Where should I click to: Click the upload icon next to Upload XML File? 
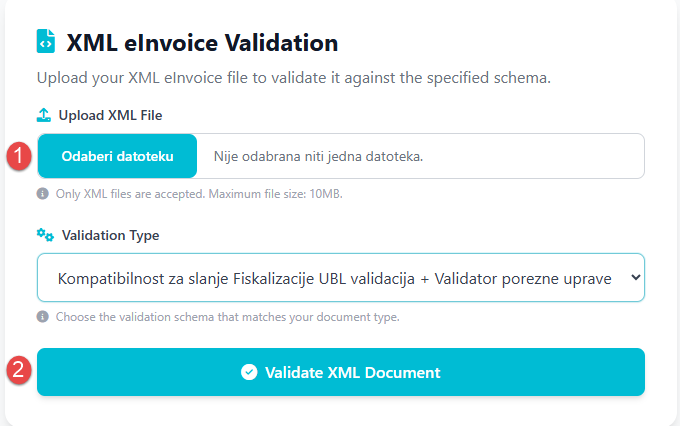(x=44, y=115)
